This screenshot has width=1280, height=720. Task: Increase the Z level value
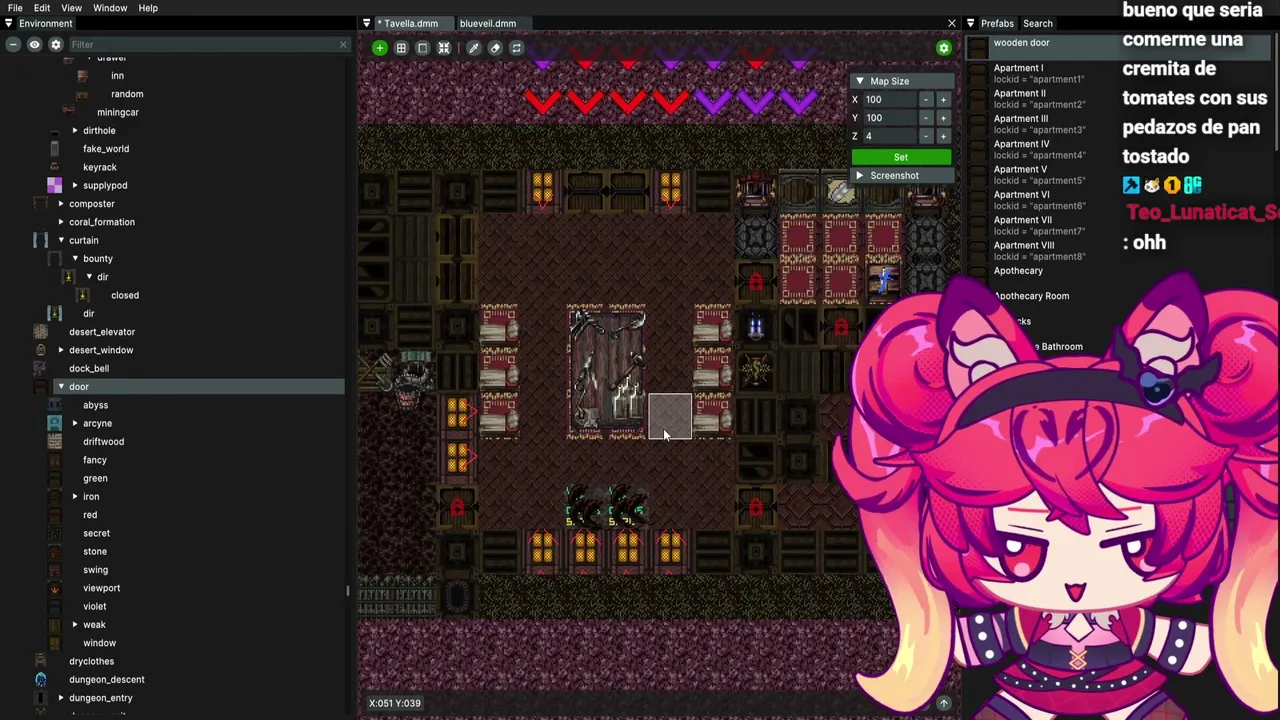[x=943, y=136]
